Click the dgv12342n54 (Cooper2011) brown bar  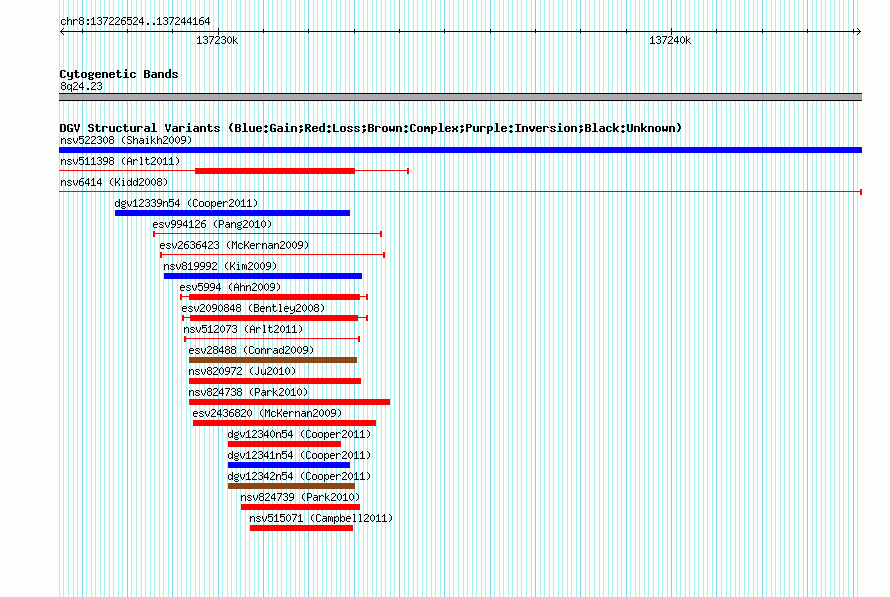coord(291,486)
